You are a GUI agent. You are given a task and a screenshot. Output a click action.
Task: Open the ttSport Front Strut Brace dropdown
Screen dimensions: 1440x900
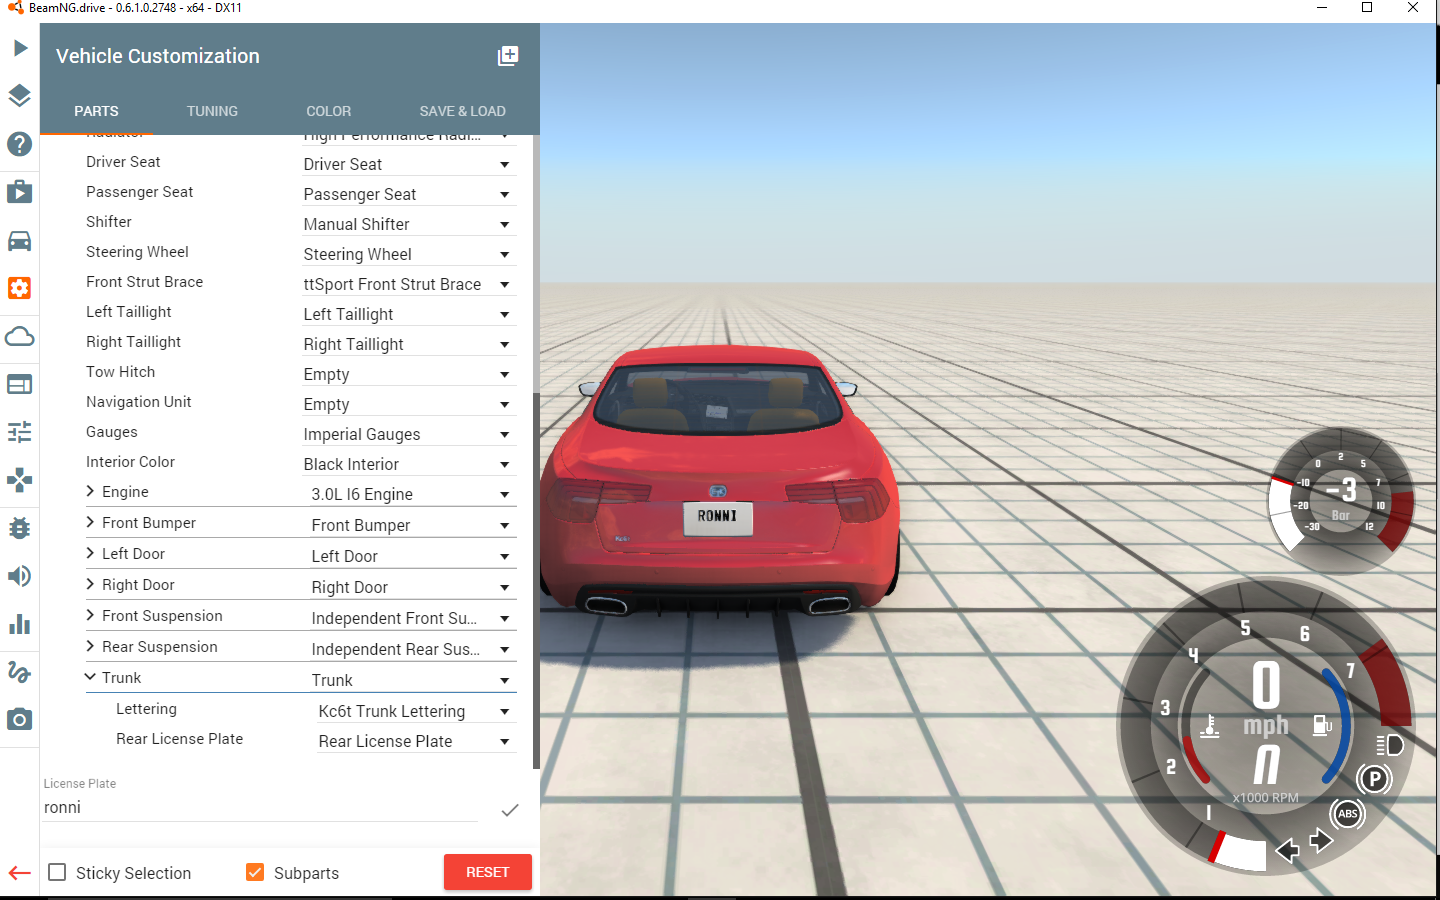(x=409, y=284)
